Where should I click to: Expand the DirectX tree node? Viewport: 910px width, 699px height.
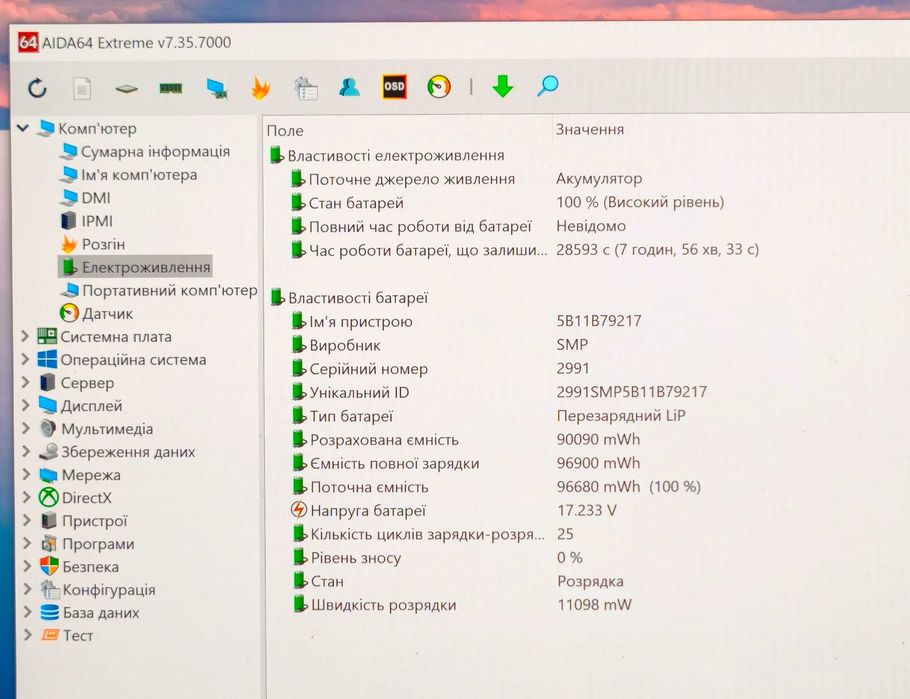click(26, 497)
